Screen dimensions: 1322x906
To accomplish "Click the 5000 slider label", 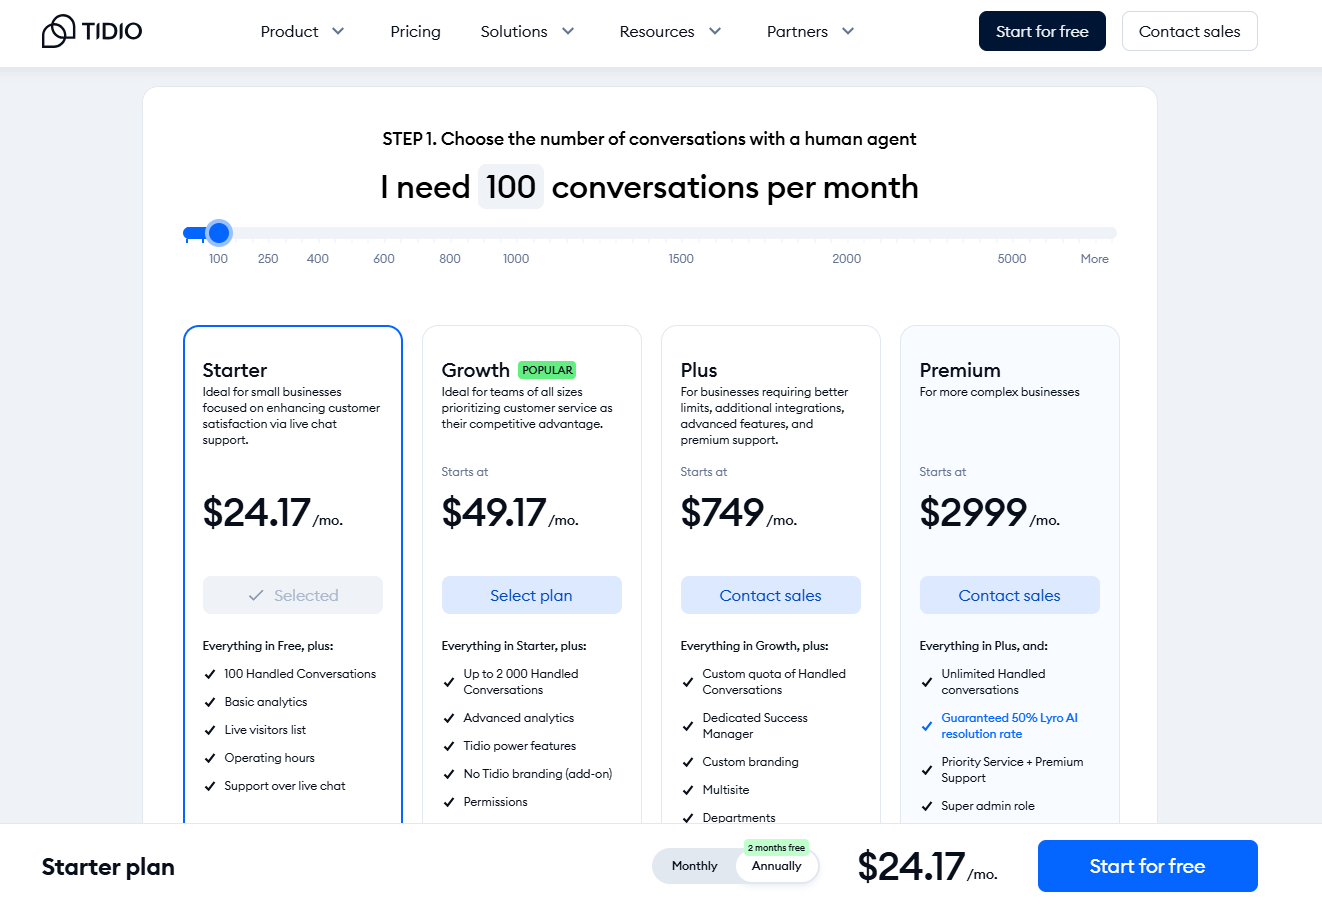I will [x=1012, y=258].
